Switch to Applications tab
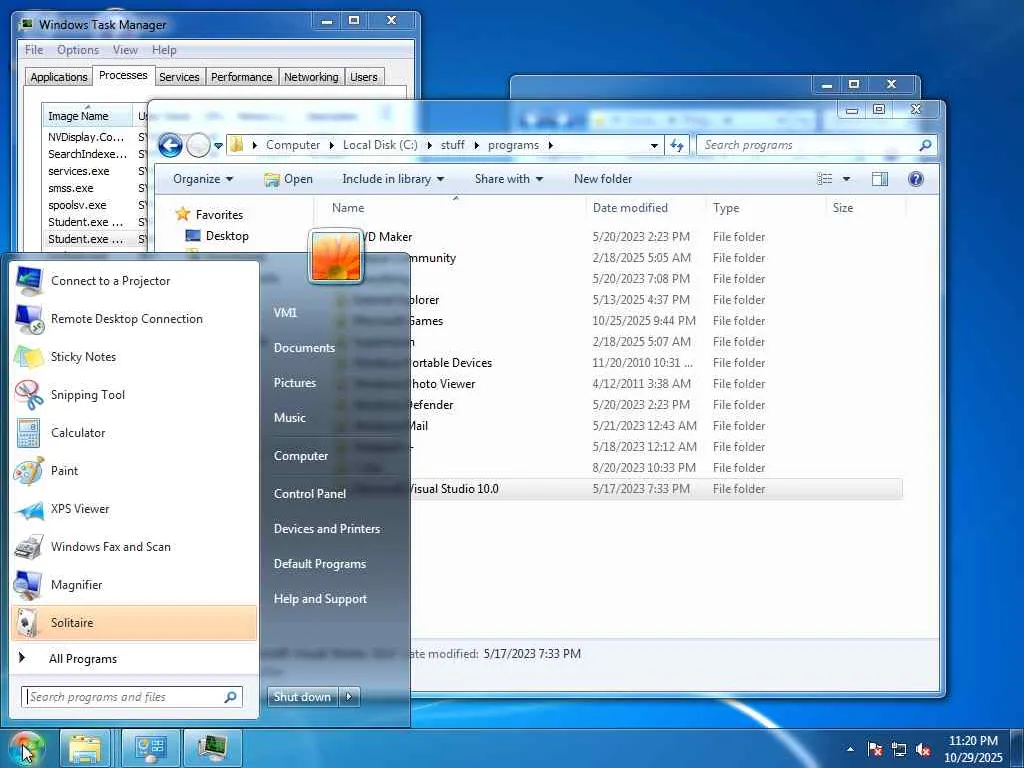 pos(59,77)
